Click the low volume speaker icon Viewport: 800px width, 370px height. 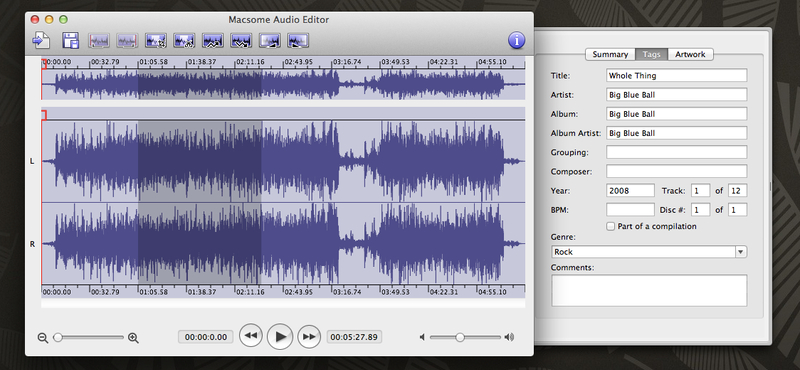[422, 337]
